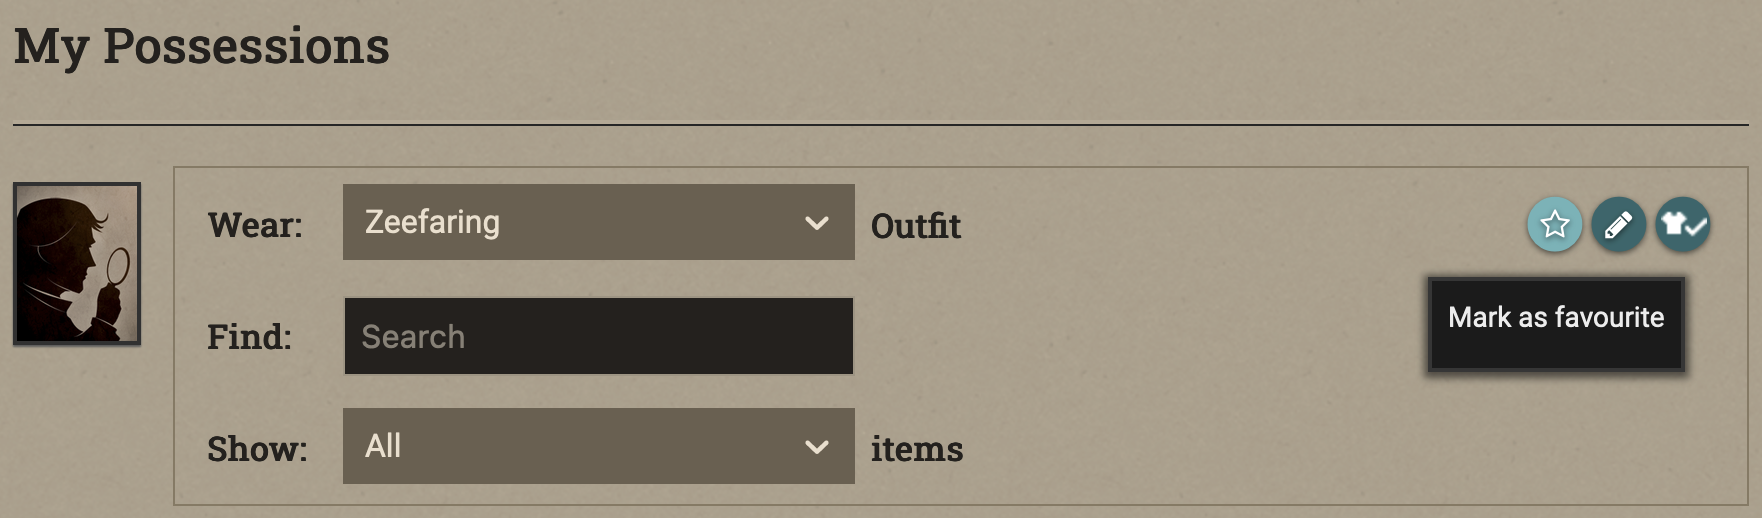Open the silhouette detective avatar portrait
The image size is (1762, 518).
tap(77, 264)
